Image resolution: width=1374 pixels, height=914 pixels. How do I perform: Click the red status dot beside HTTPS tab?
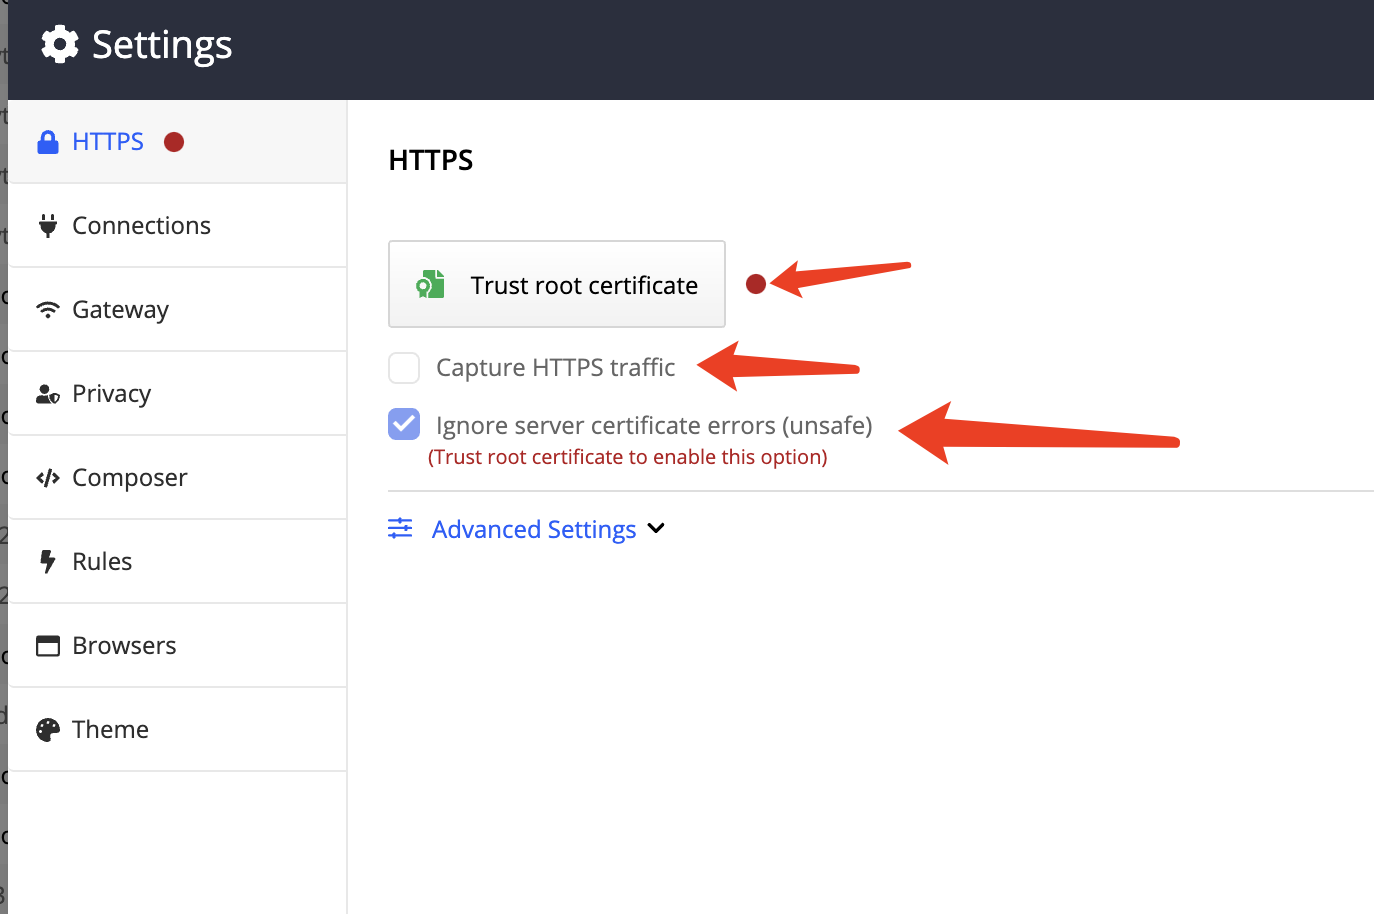click(174, 142)
